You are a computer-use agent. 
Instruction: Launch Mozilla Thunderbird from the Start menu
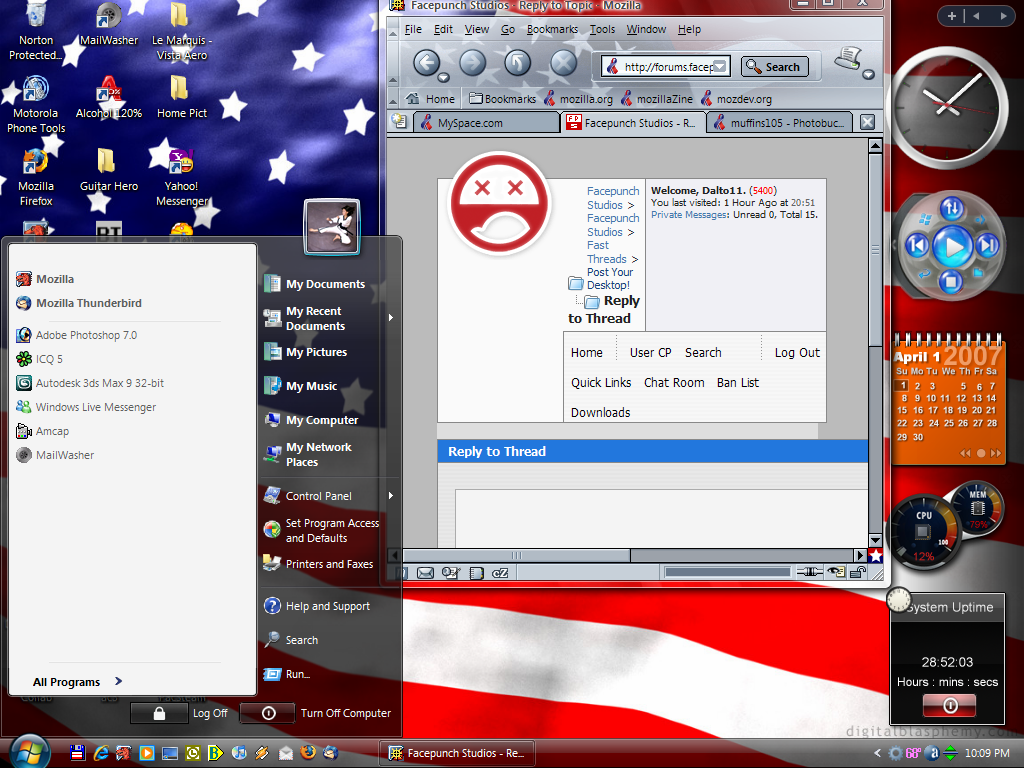click(78, 303)
